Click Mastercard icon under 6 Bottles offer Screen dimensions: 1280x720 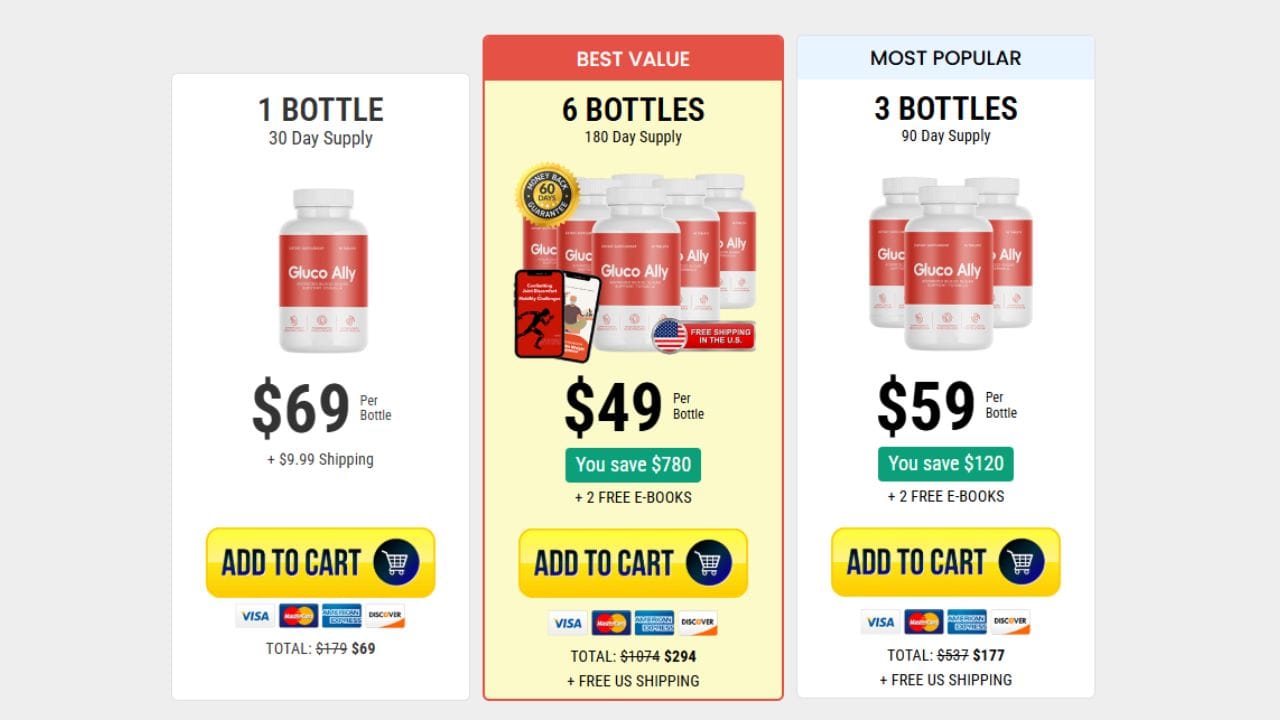[x=611, y=623]
